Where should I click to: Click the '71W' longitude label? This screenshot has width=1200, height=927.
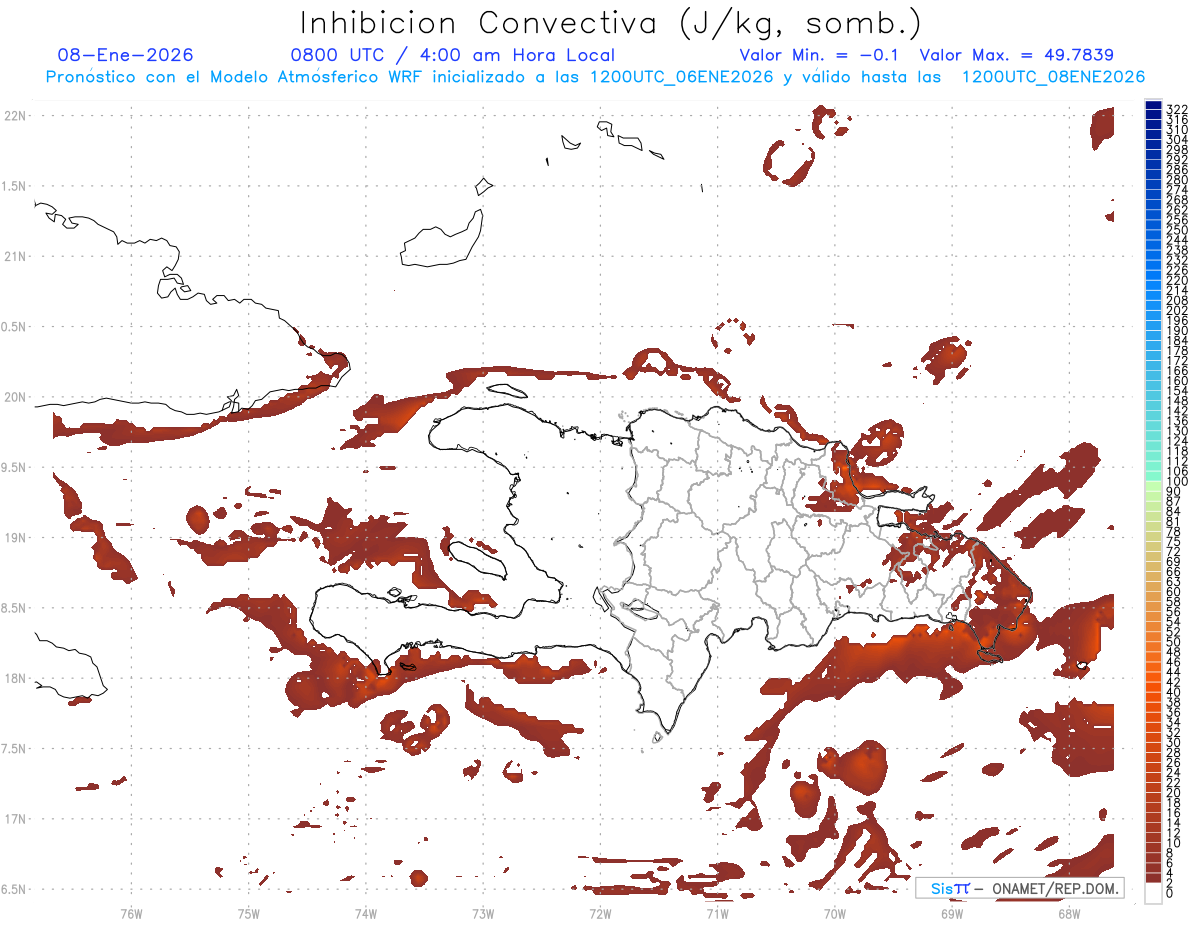click(x=717, y=913)
